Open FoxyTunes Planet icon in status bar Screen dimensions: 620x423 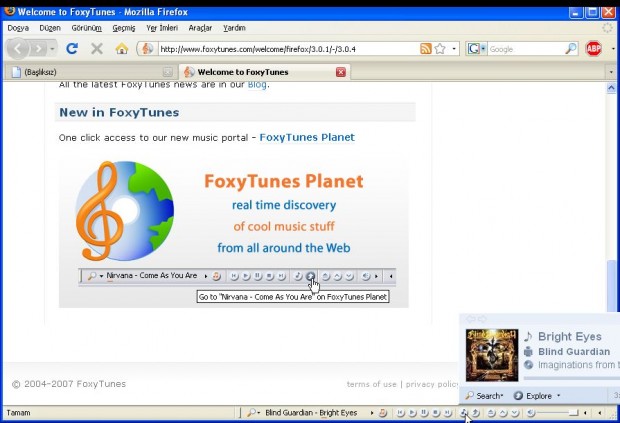[x=476, y=413]
